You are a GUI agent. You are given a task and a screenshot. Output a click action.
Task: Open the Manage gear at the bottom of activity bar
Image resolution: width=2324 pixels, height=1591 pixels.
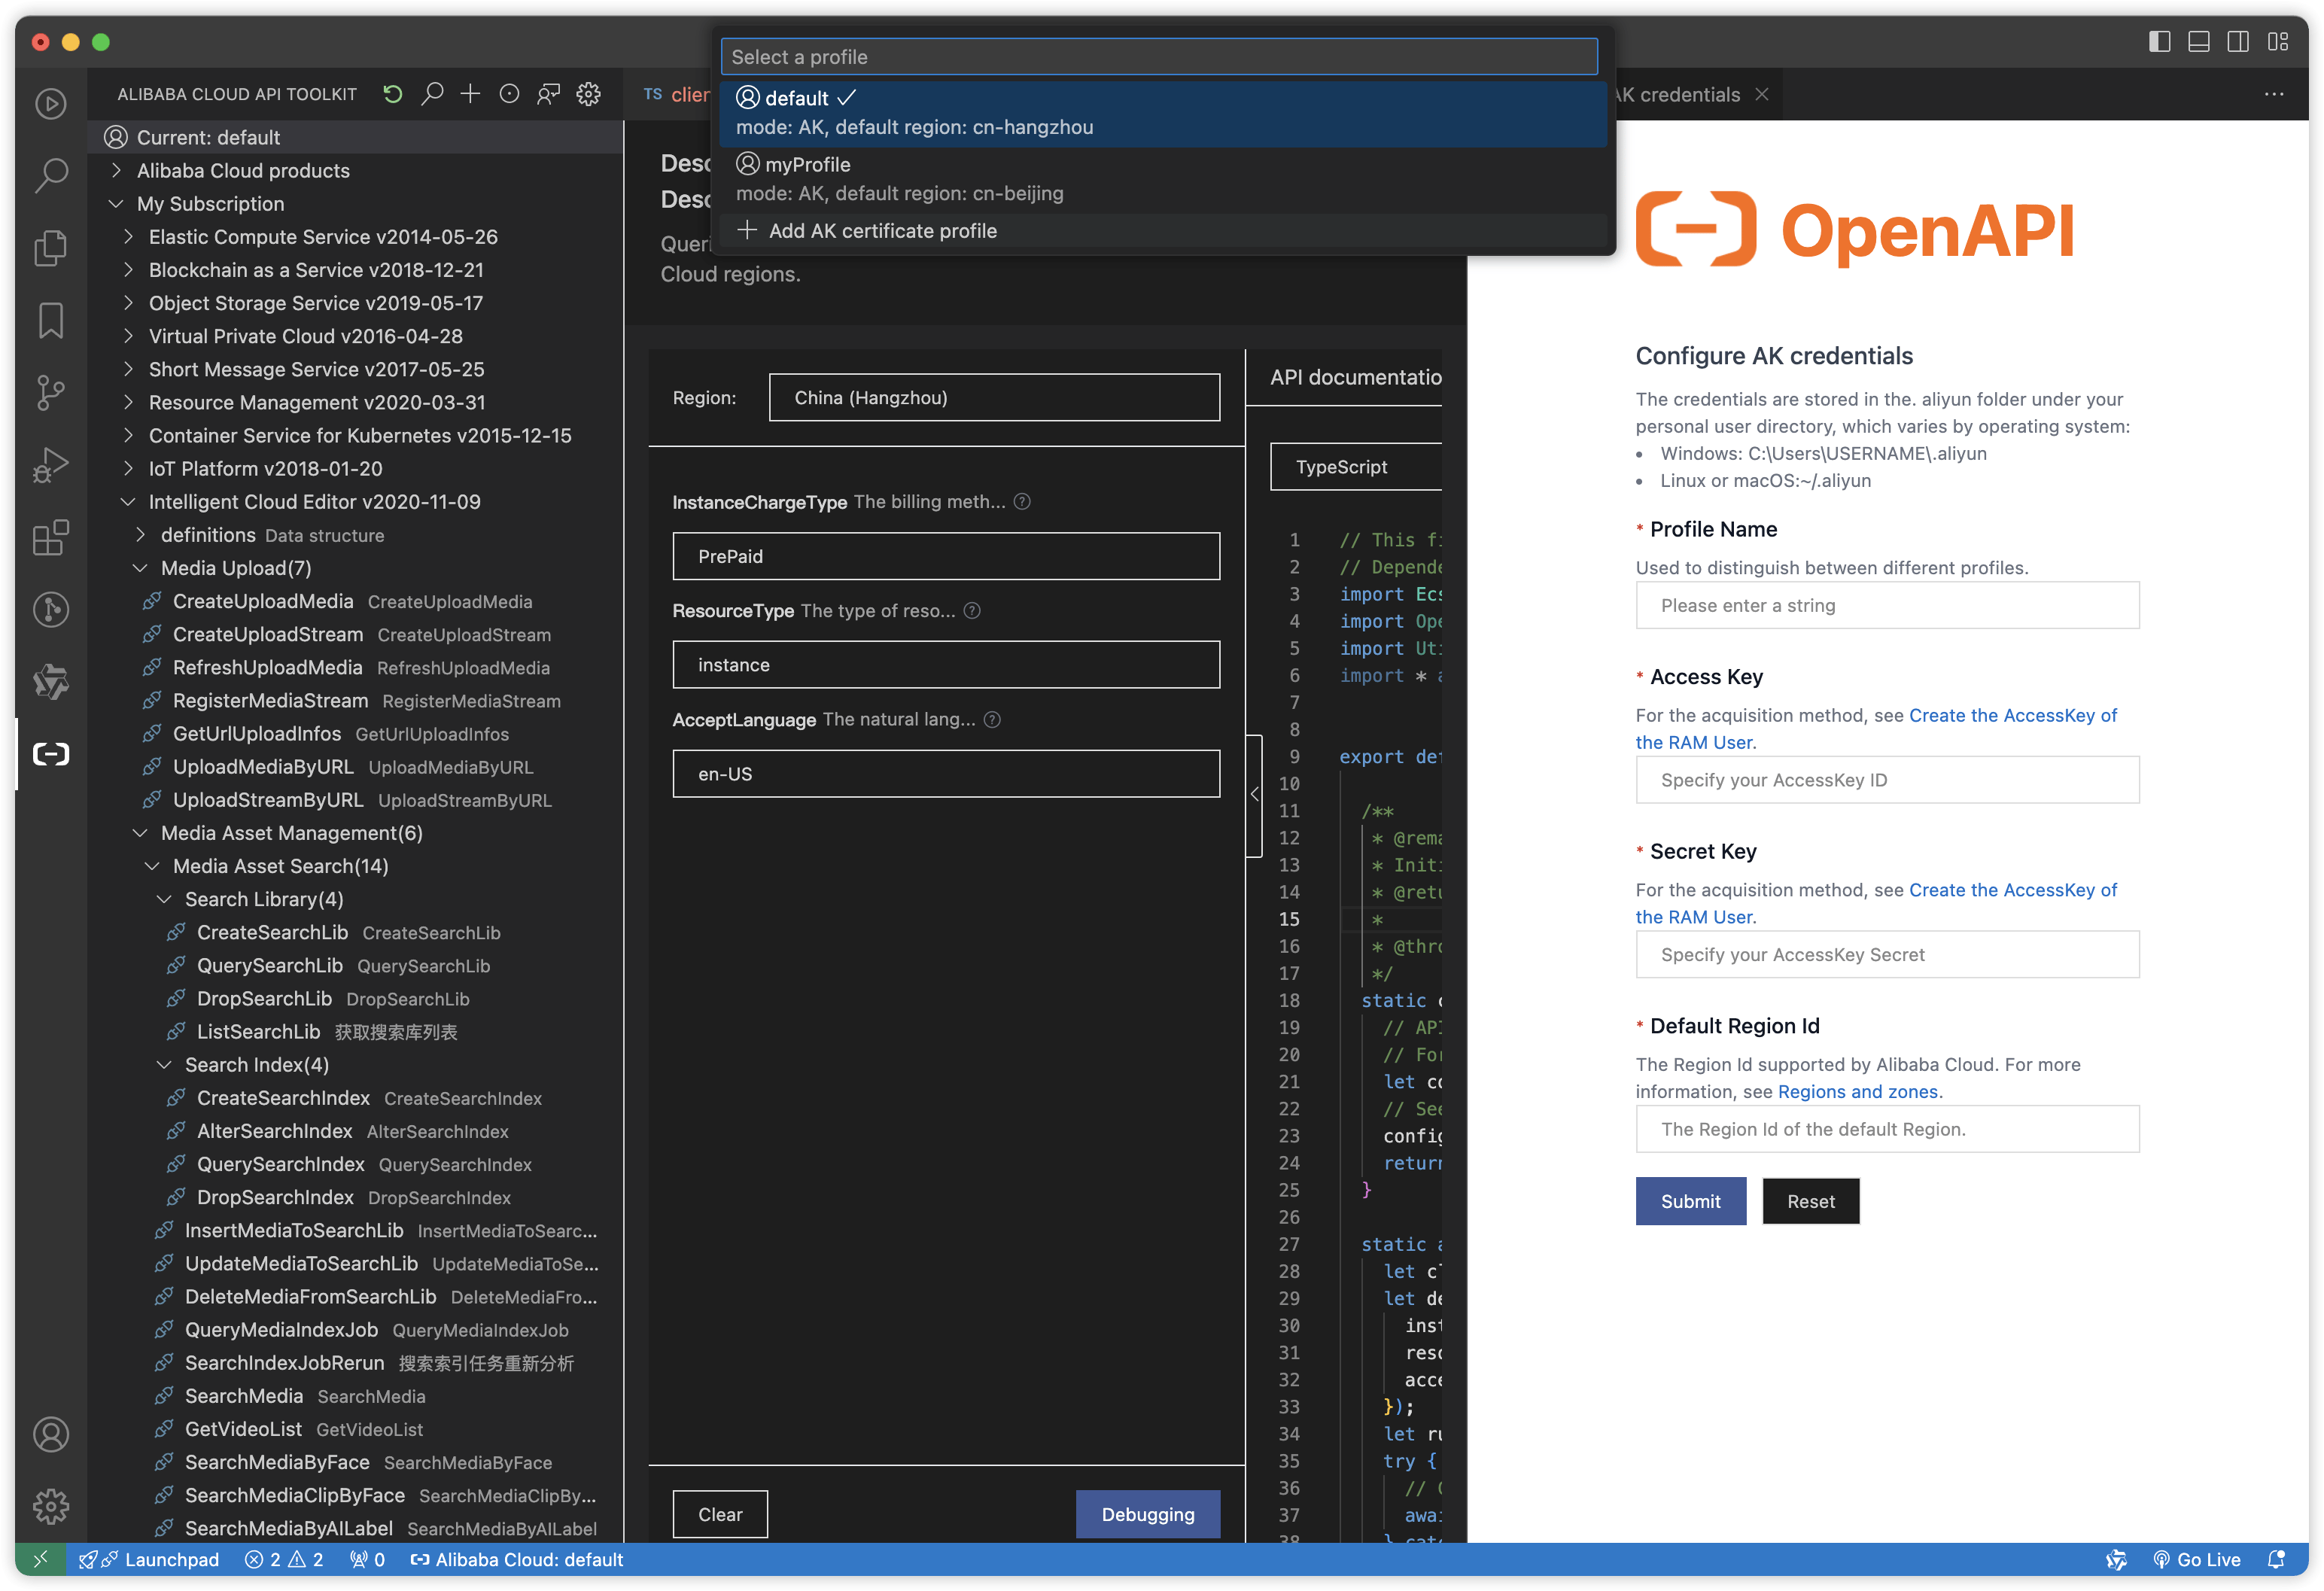(51, 1506)
